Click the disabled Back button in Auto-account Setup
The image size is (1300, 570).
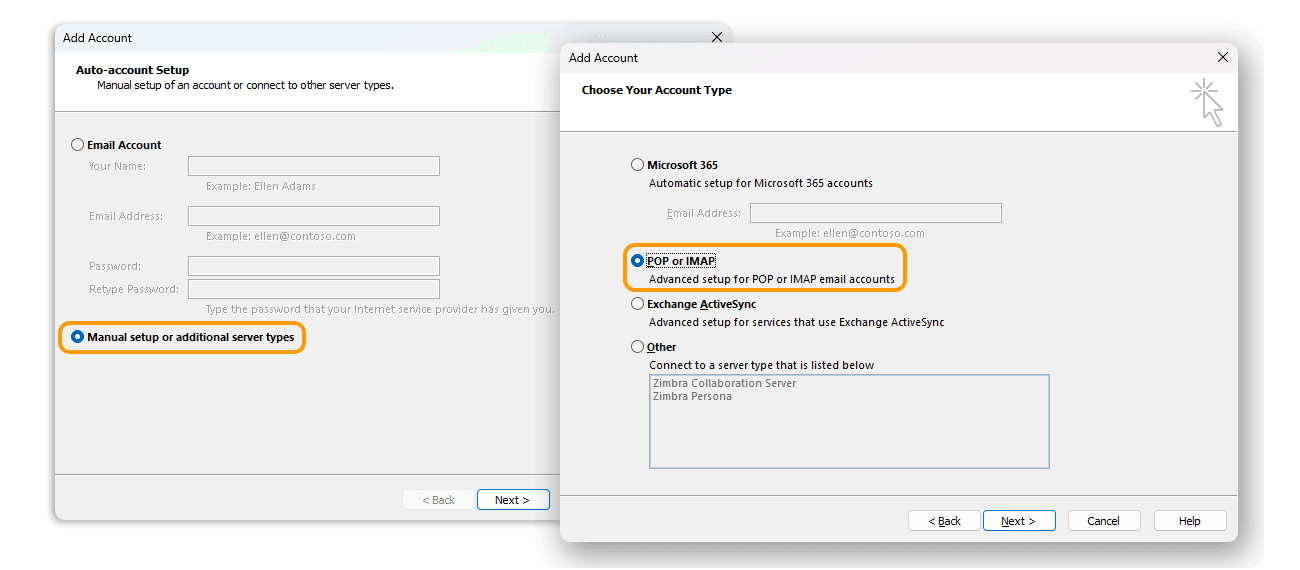(x=438, y=500)
